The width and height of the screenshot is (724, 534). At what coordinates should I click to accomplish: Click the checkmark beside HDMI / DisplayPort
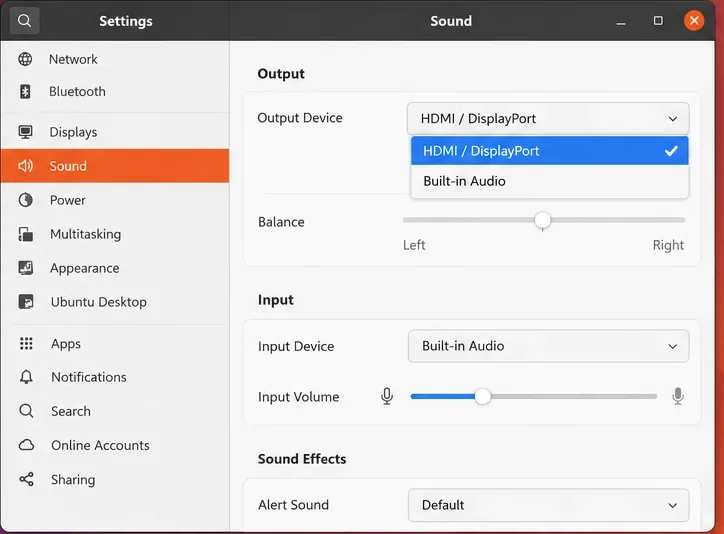671,150
